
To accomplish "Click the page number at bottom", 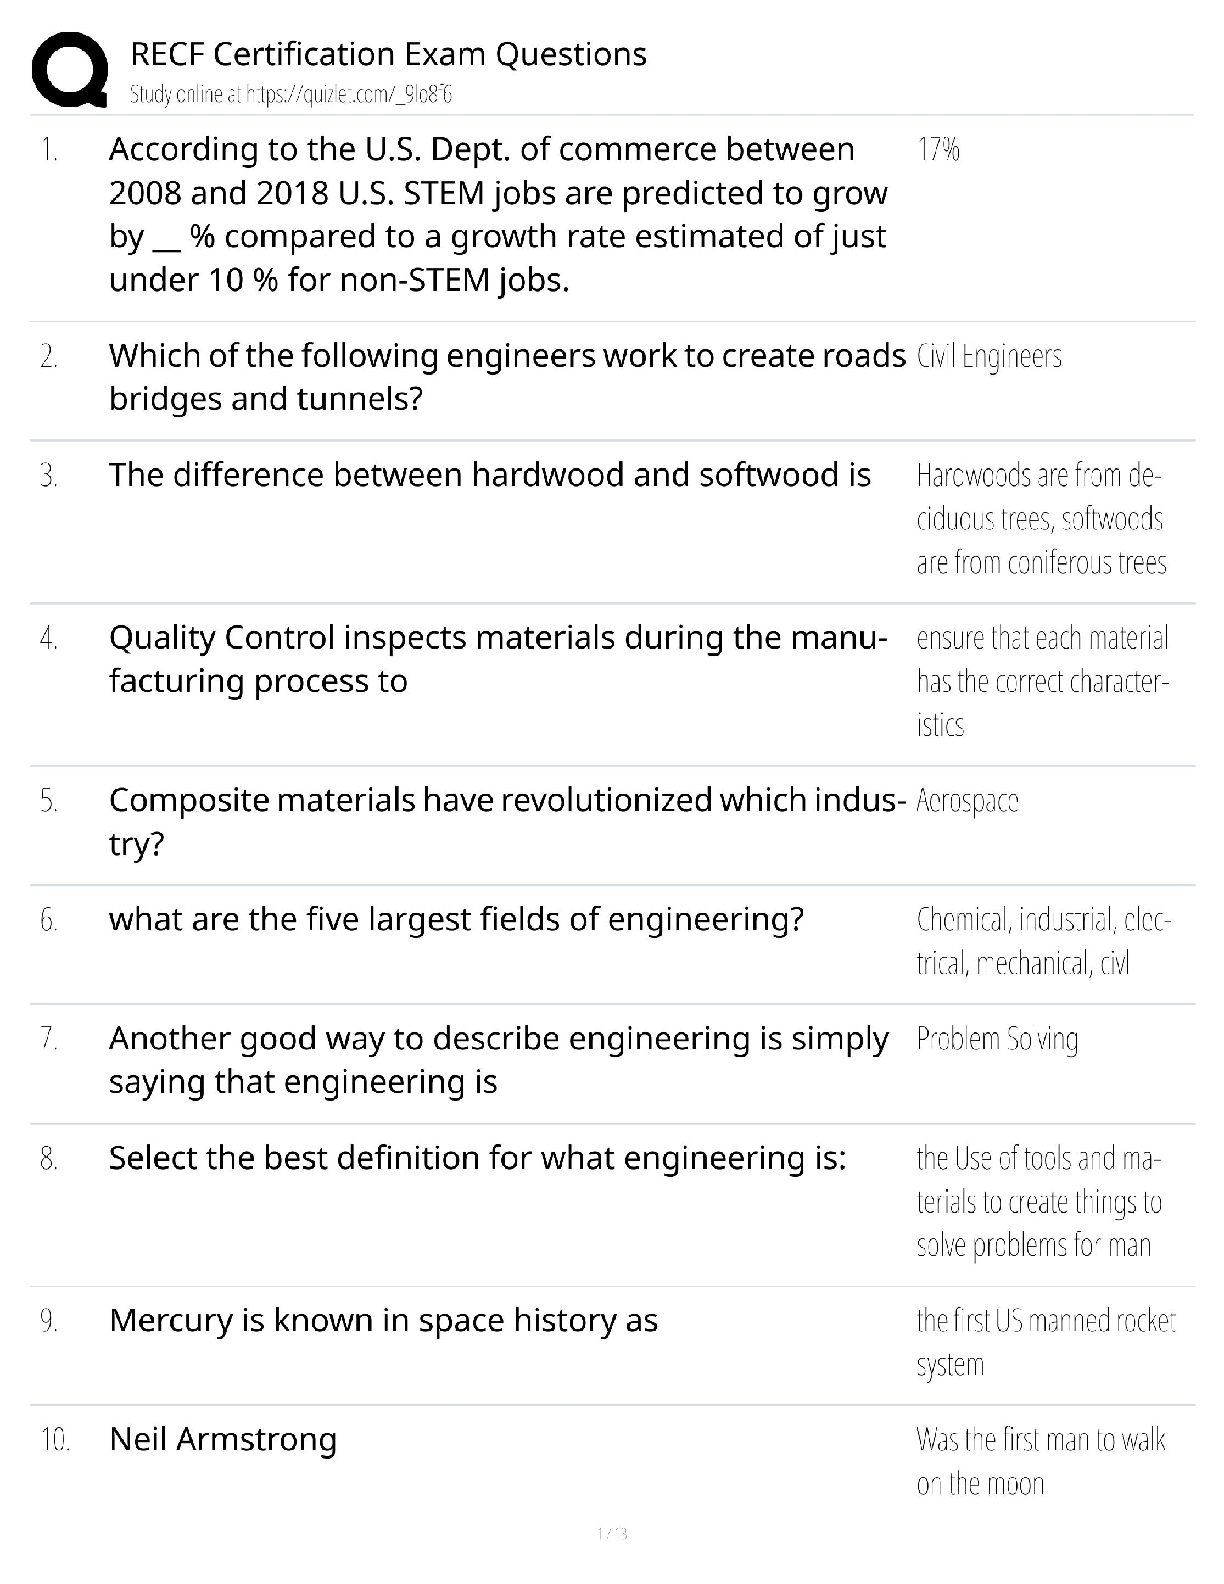I will coord(611,1533).
